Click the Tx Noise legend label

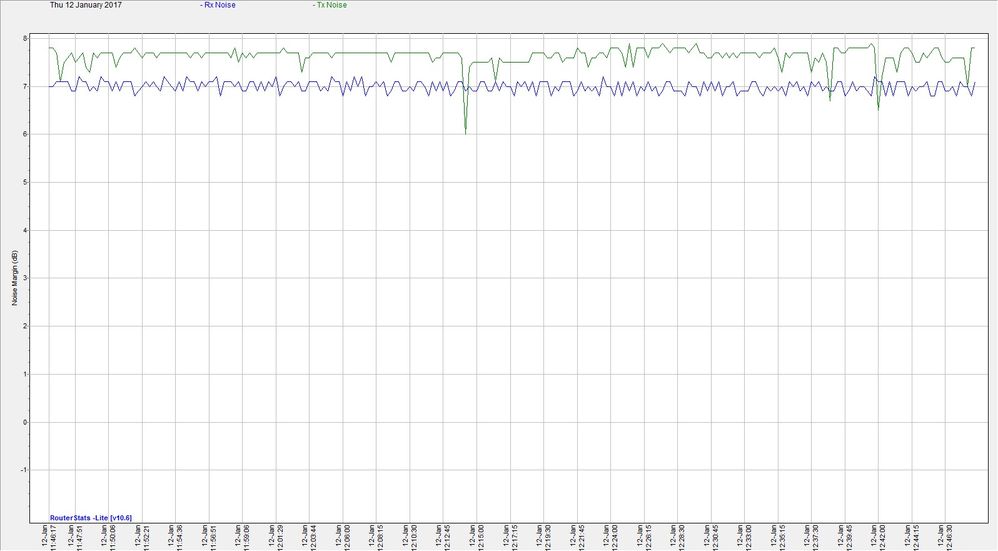(x=331, y=5)
